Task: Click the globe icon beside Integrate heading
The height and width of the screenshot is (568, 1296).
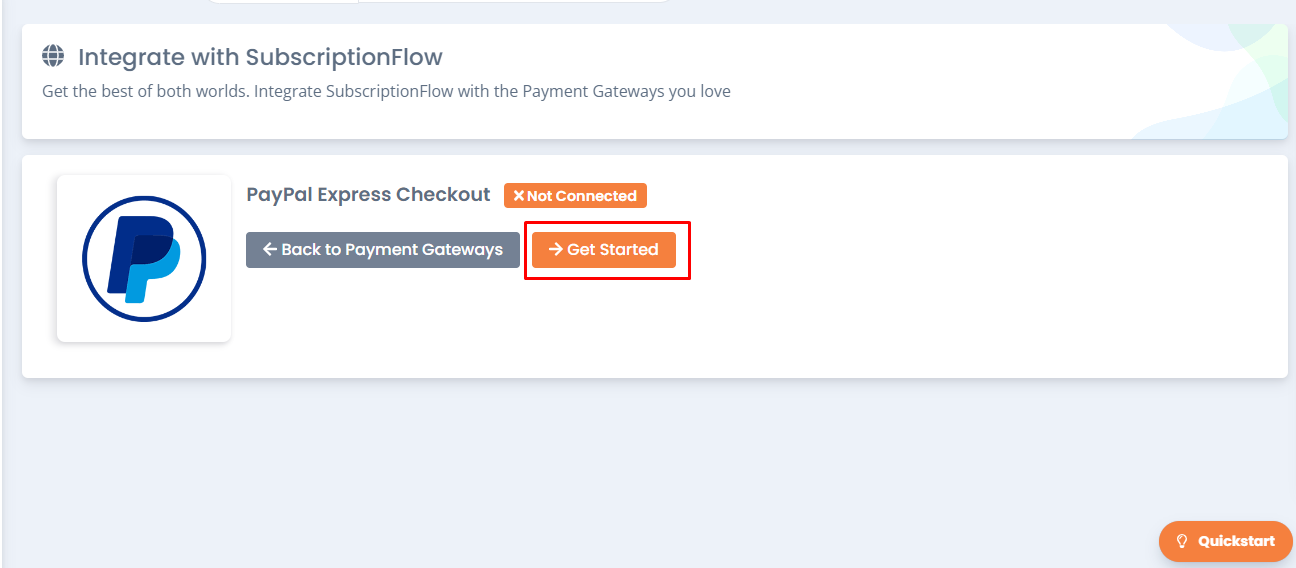Action: (x=54, y=55)
